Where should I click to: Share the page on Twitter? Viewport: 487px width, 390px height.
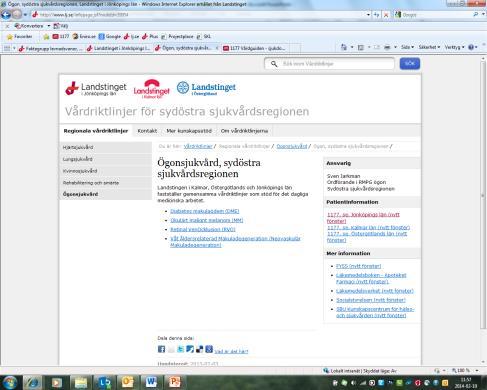tap(180, 349)
